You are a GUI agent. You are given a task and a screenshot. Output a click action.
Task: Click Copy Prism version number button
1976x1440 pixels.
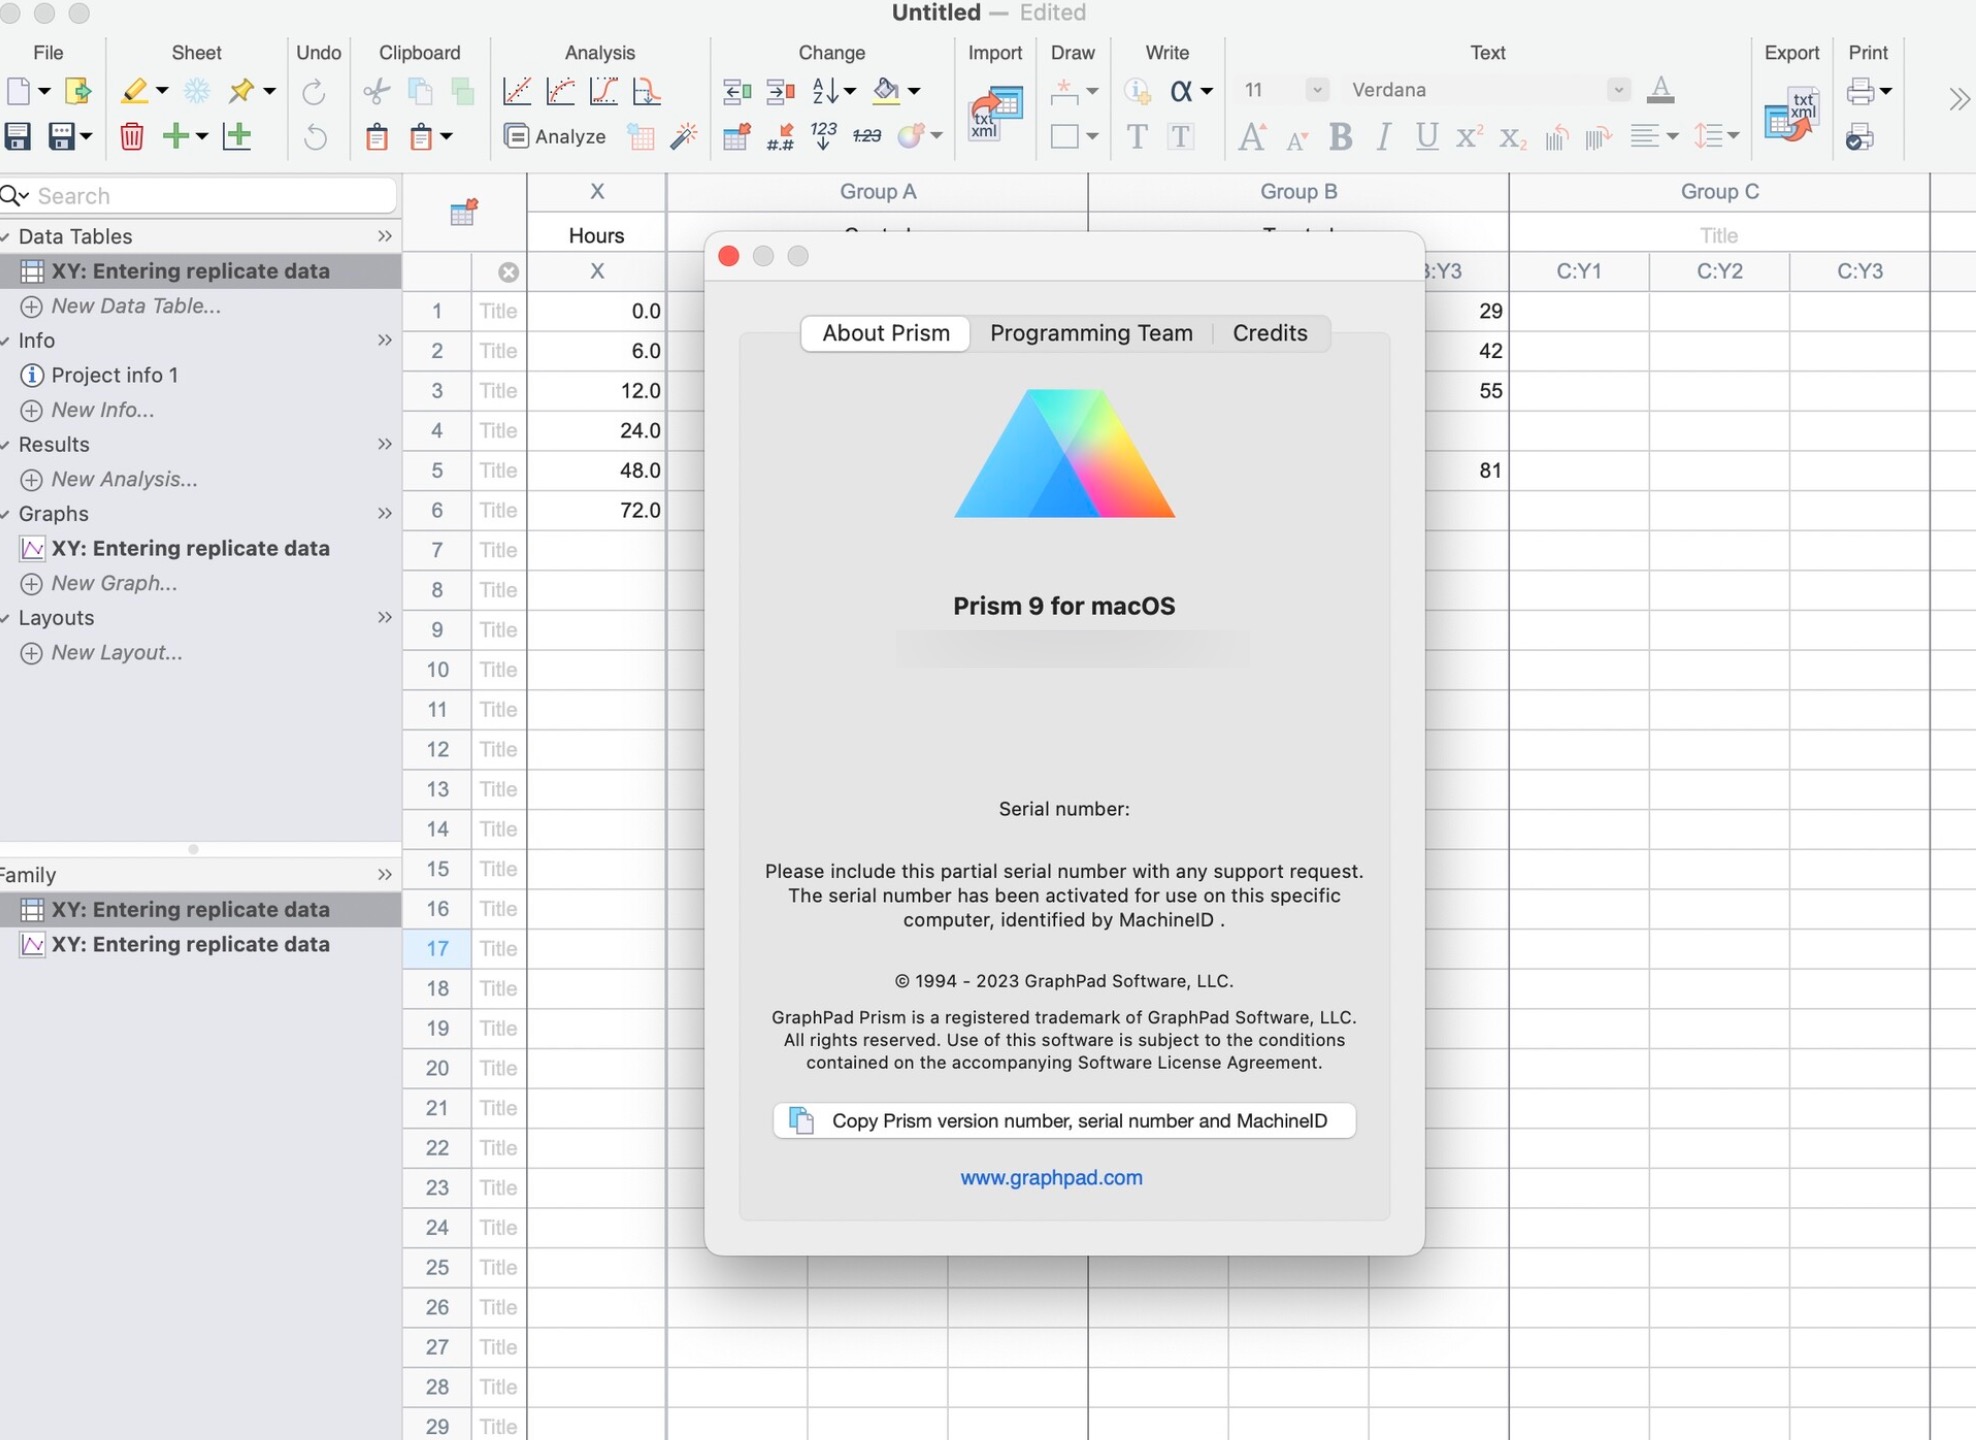(1064, 1121)
